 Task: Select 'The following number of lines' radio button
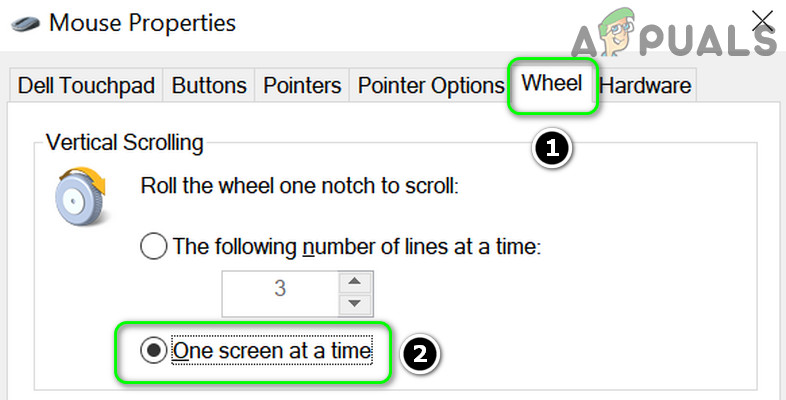click(154, 245)
